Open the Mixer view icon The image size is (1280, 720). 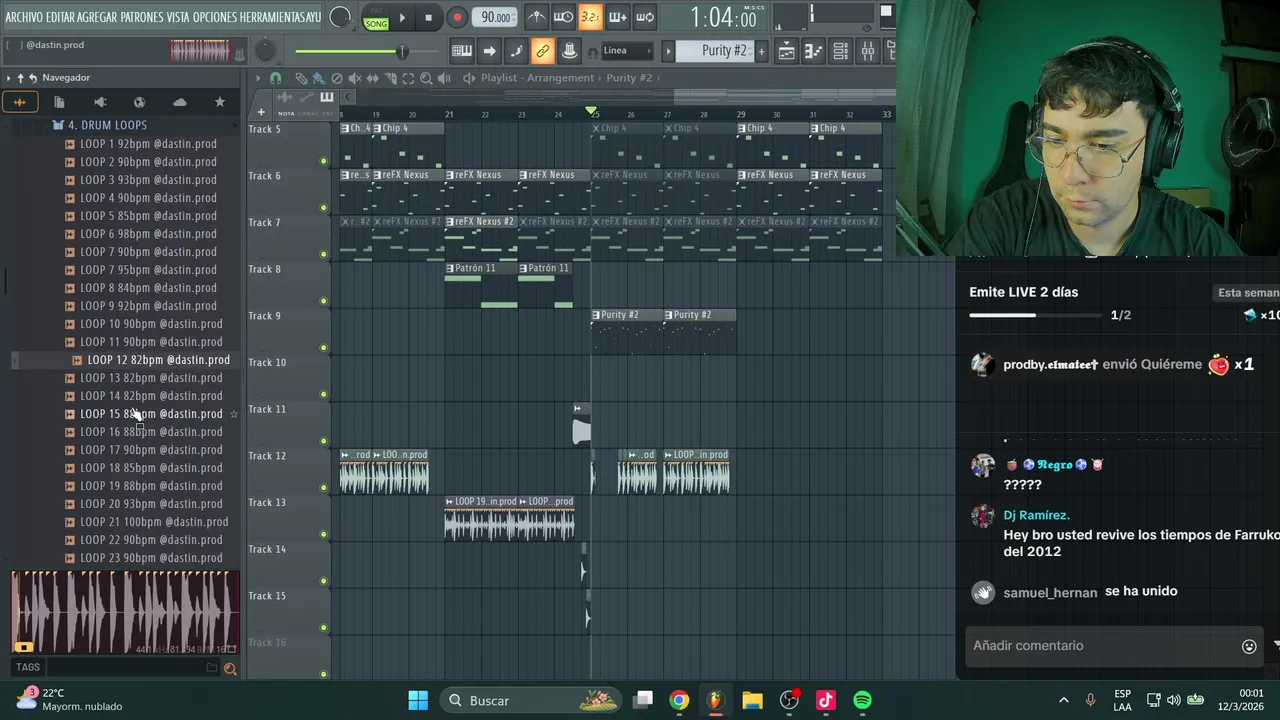[x=868, y=51]
